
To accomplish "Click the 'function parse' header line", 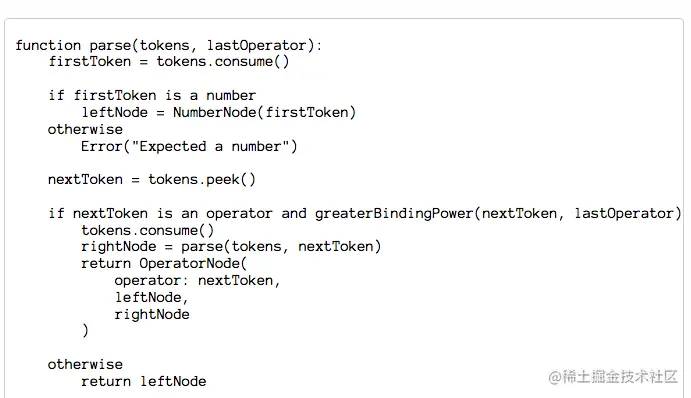I will click(x=169, y=45).
